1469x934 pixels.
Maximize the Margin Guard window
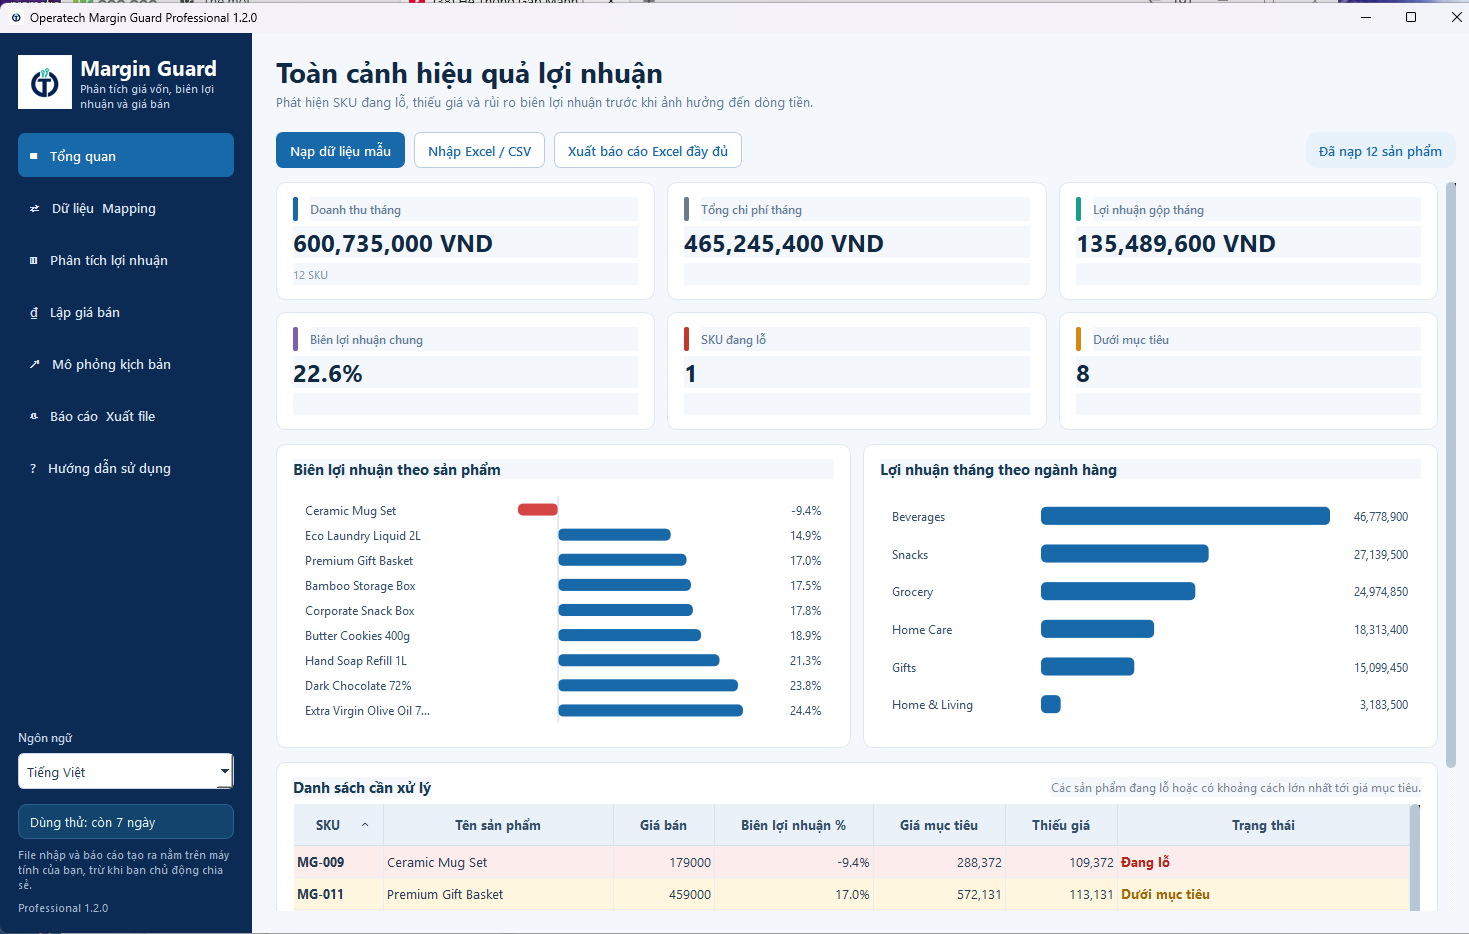[x=1411, y=17]
